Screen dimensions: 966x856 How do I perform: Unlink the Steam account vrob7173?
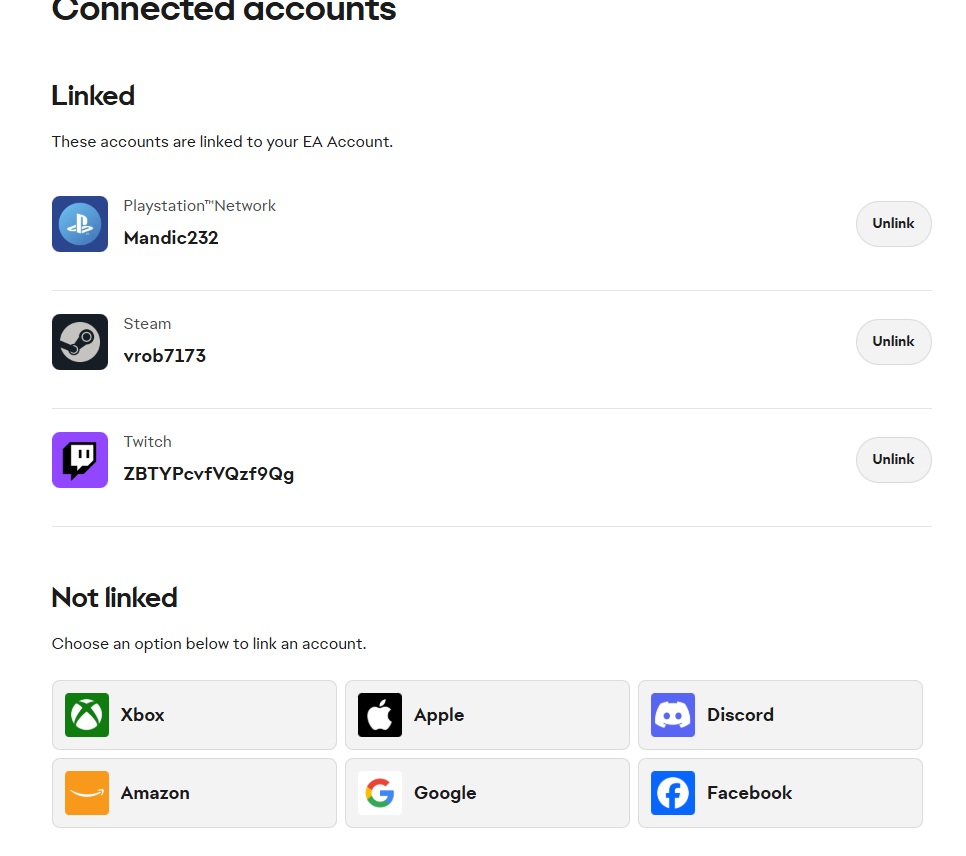coord(893,342)
